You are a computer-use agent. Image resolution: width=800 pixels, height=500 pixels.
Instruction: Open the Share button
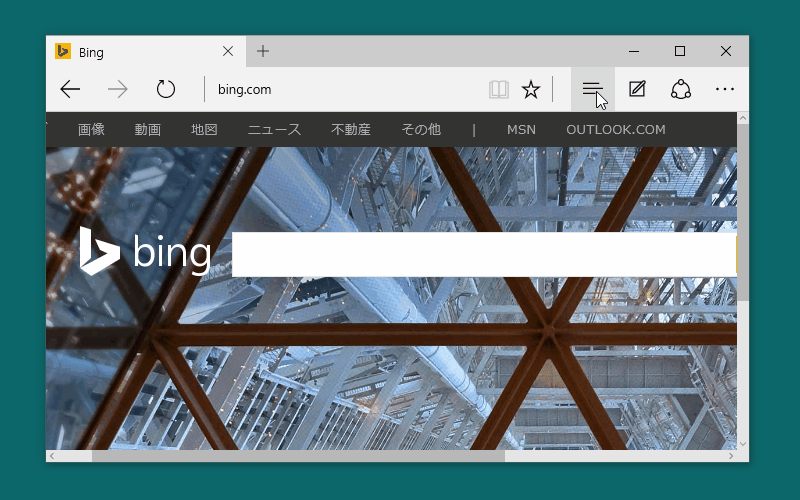point(681,89)
